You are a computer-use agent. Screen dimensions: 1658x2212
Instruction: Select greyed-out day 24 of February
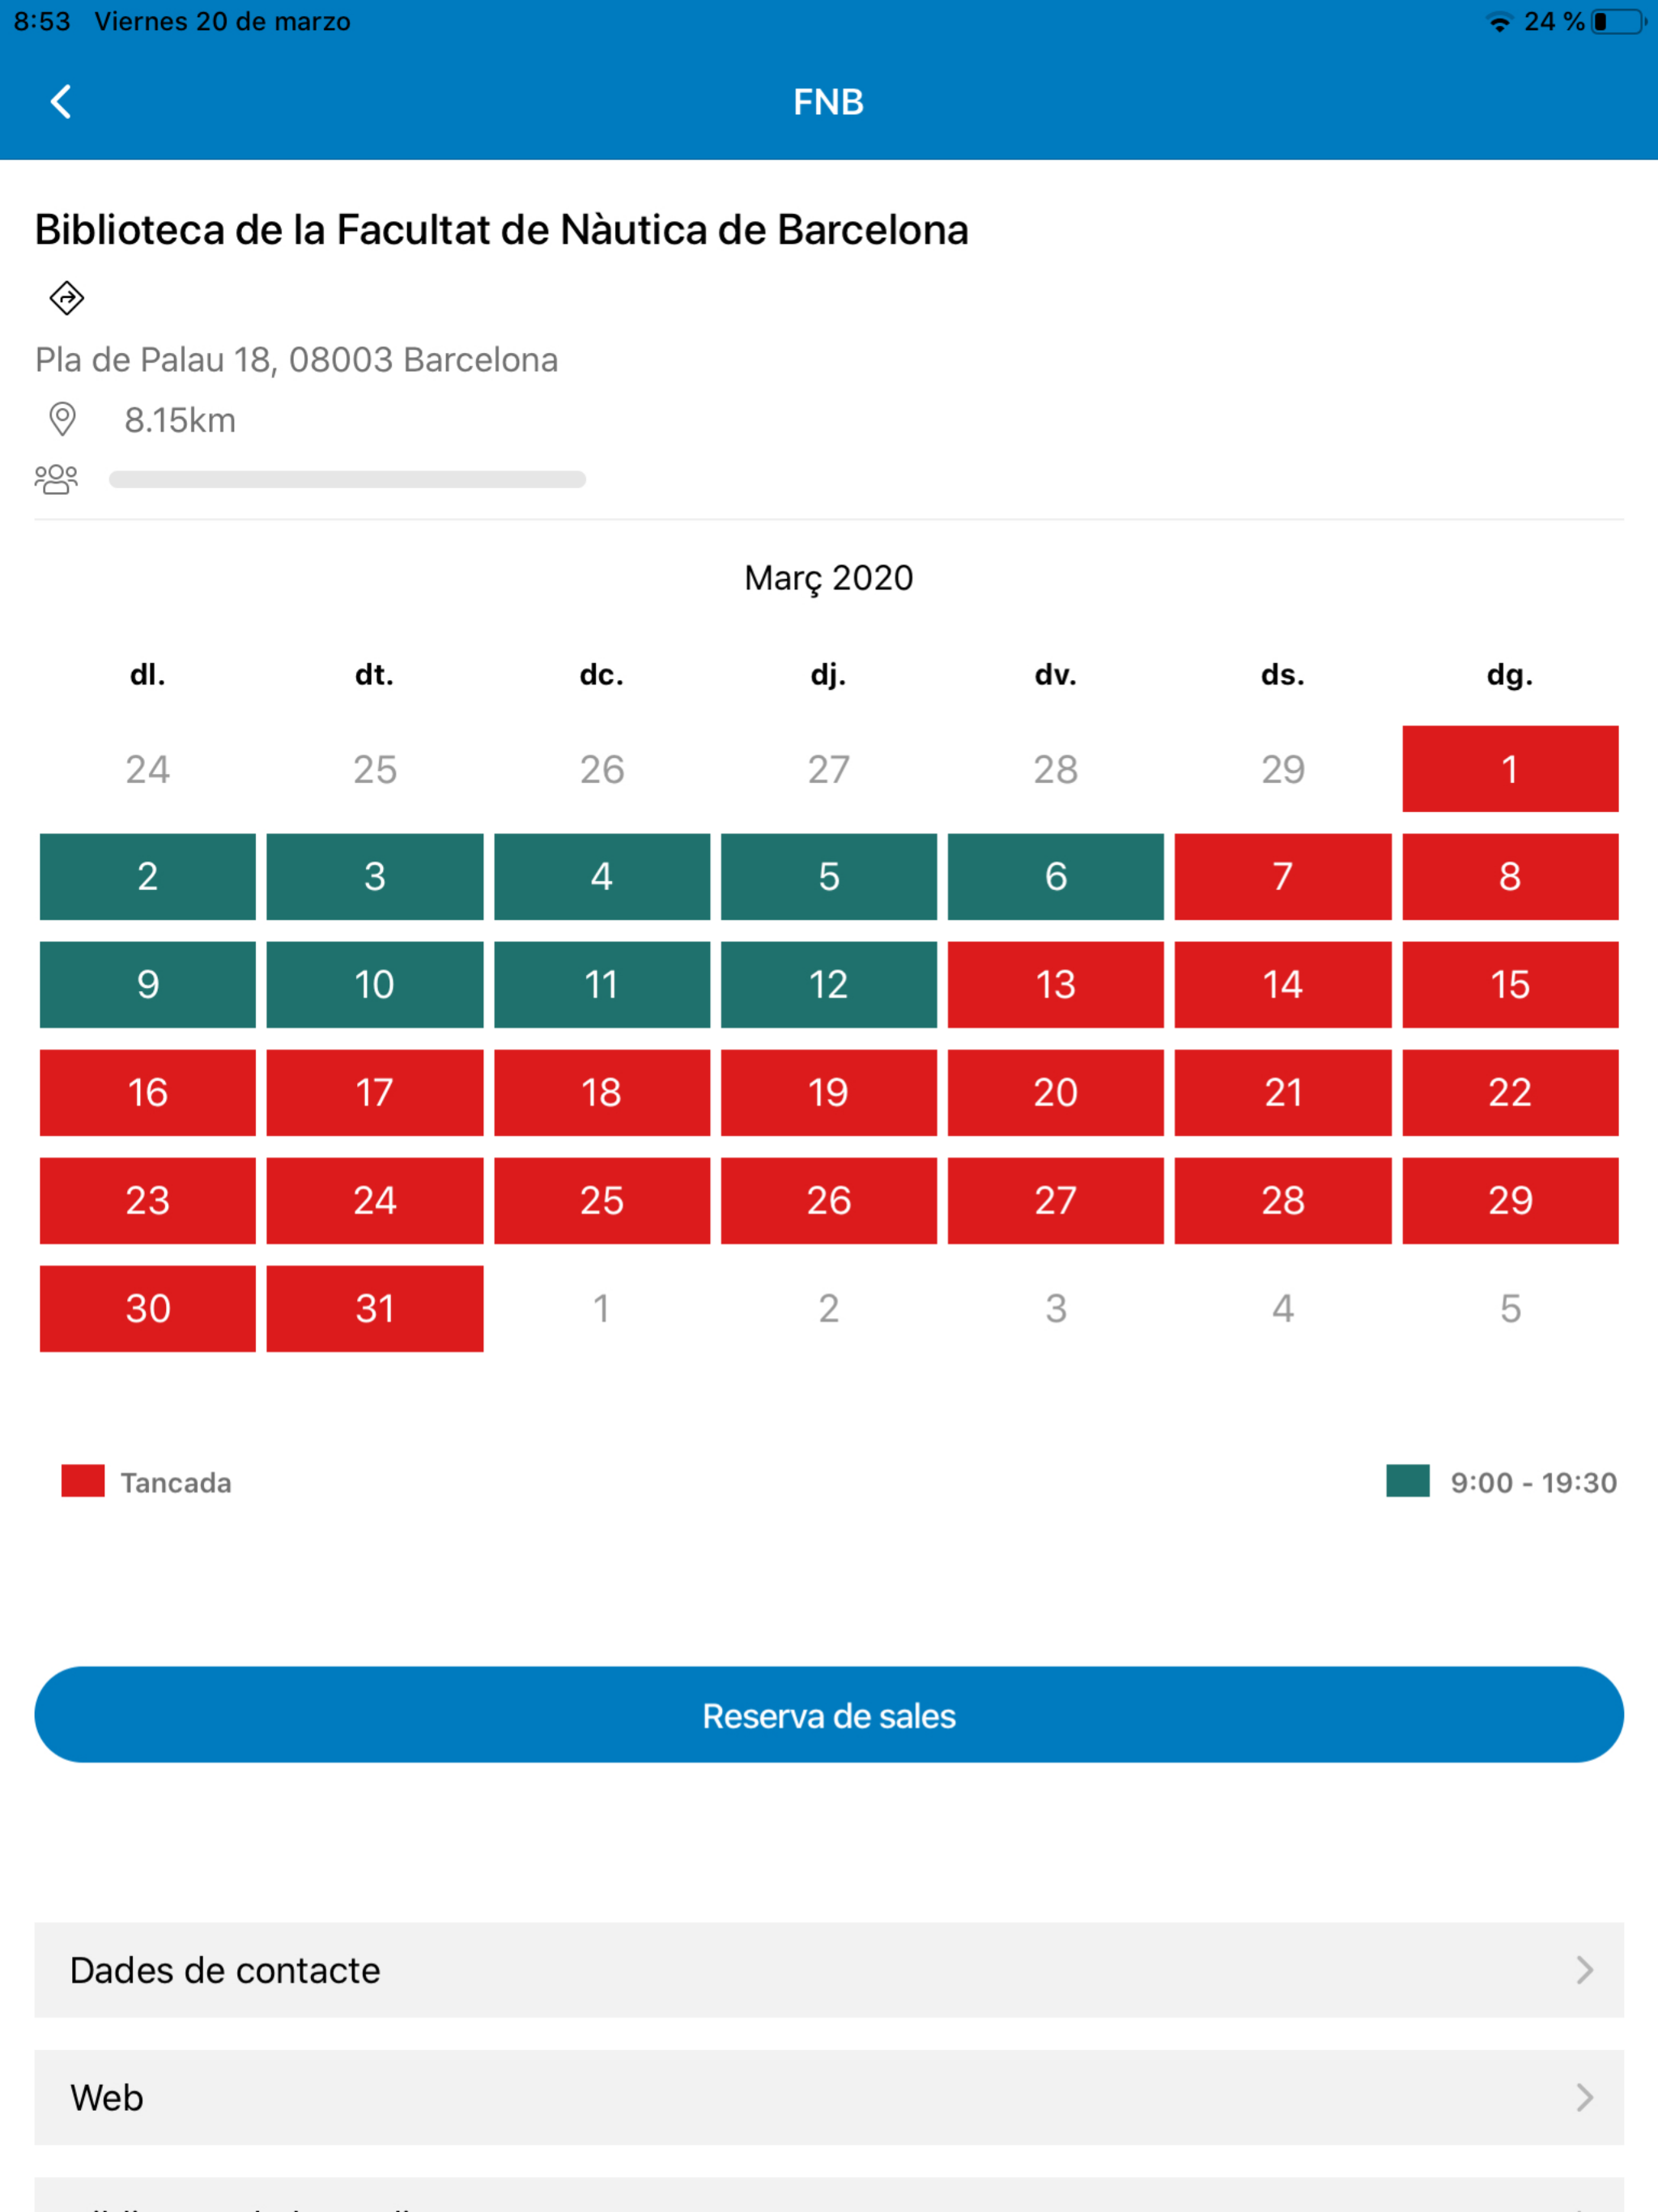(146, 769)
